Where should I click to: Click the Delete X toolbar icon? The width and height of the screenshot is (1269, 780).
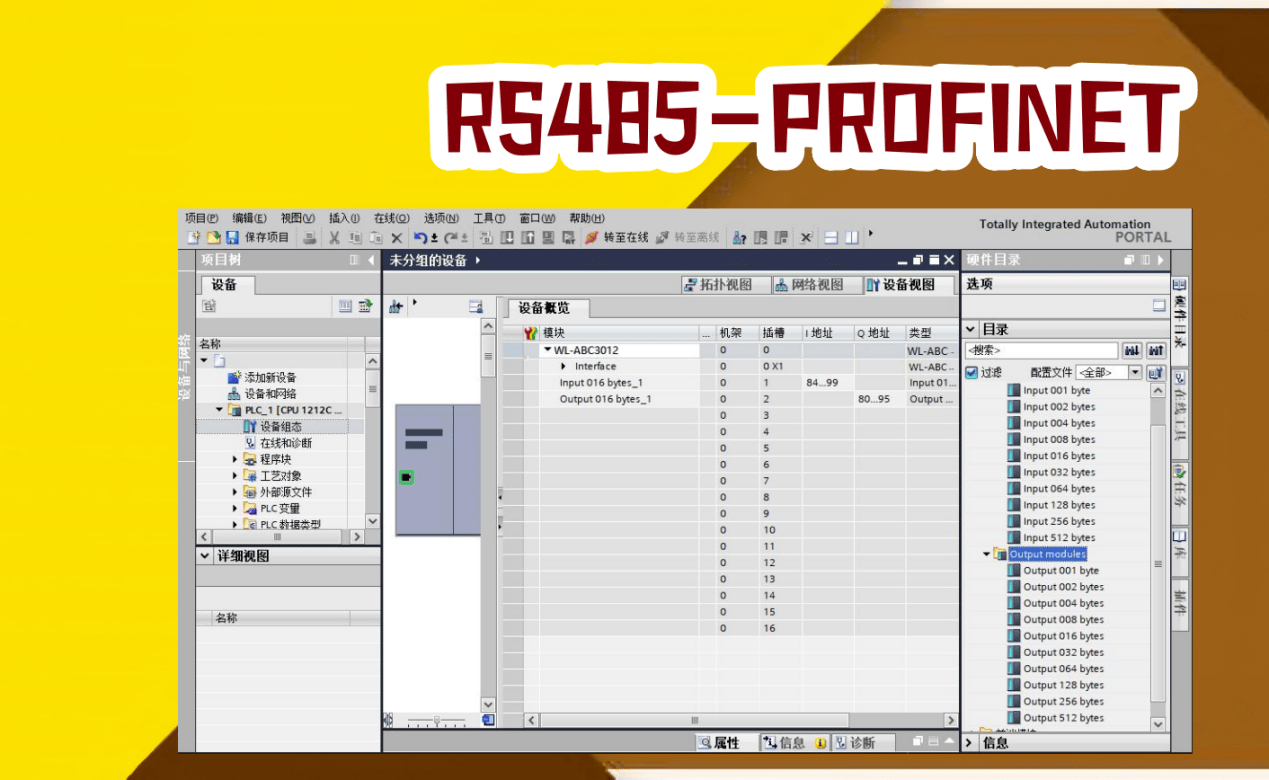[x=396, y=238]
